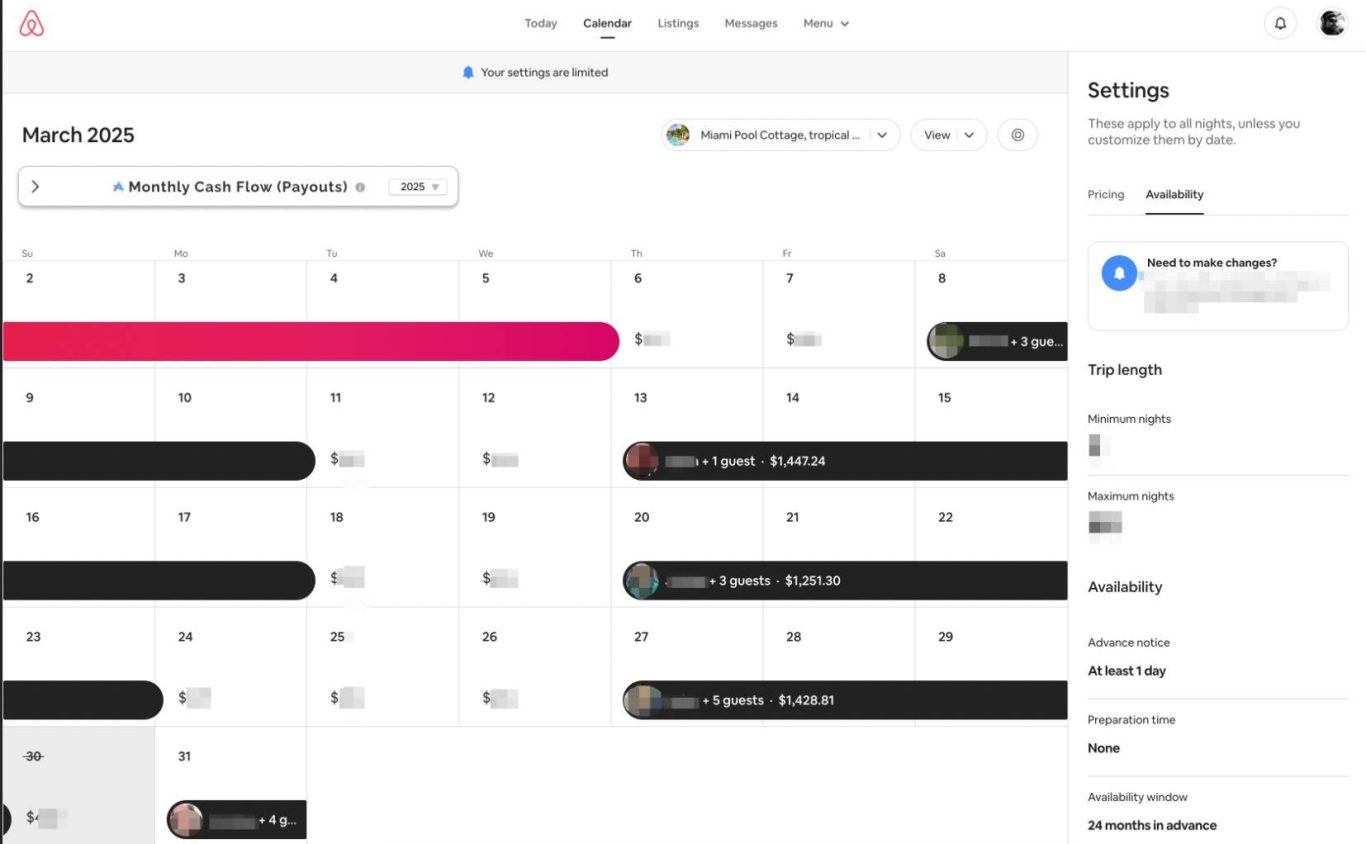Open the notifications bell icon
Image resolution: width=1366 pixels, height=844 pixels.
pyautogui.click(x=1280, y=24)
